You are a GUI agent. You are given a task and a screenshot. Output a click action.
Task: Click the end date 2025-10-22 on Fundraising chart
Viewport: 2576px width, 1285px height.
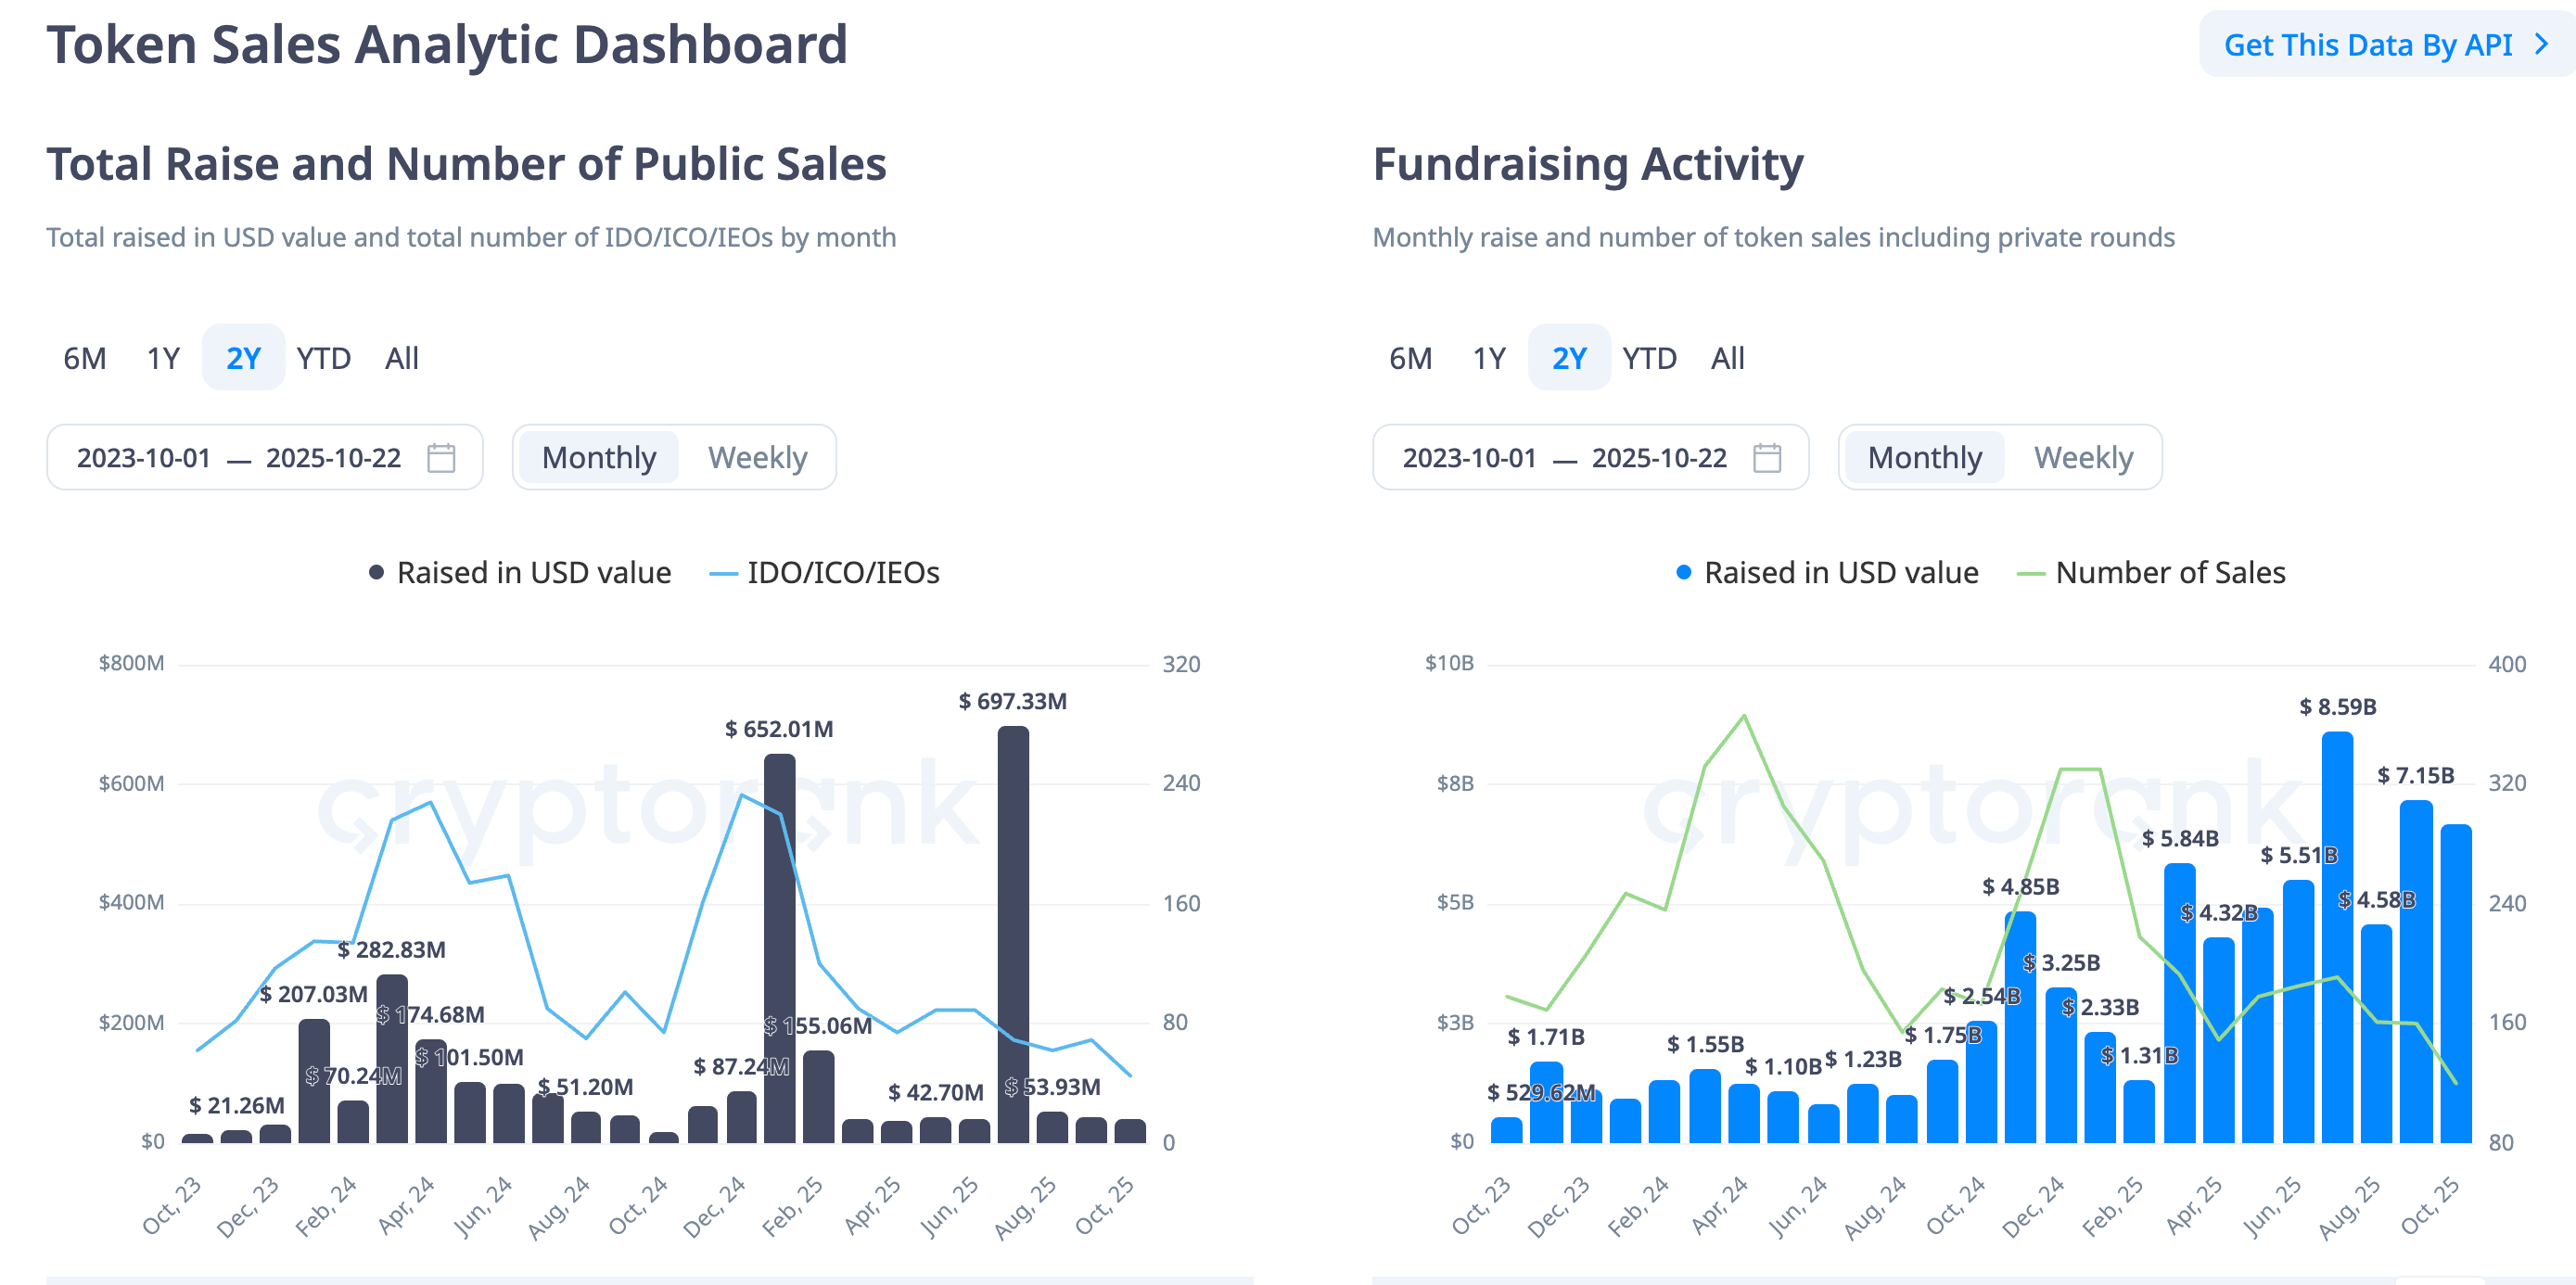(x=1658, y=457)
